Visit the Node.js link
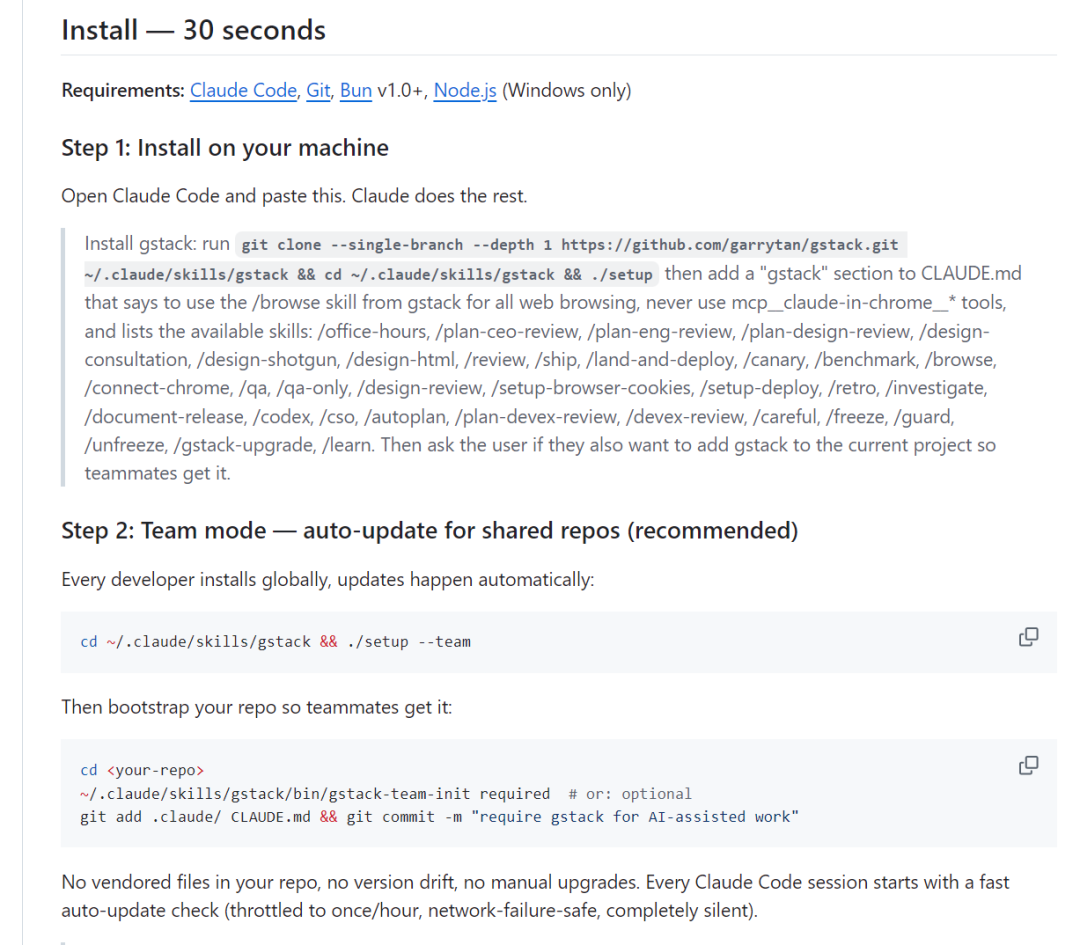Screen dimensions: 1080x945 click(465, 91)
